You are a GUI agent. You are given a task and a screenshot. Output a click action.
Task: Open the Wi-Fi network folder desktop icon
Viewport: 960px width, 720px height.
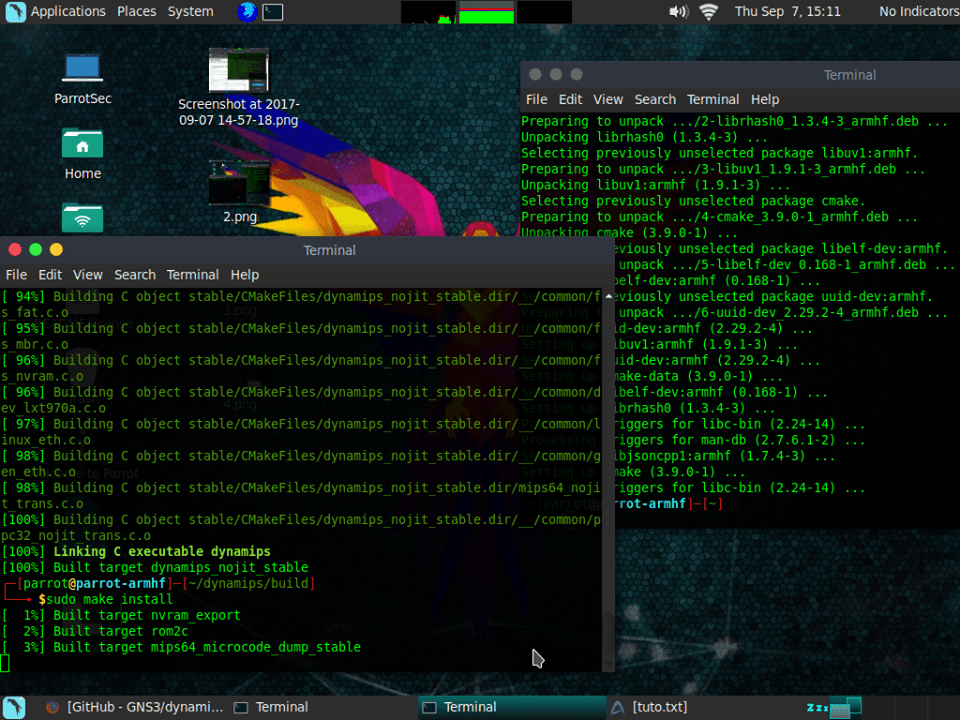coord(83,217)
